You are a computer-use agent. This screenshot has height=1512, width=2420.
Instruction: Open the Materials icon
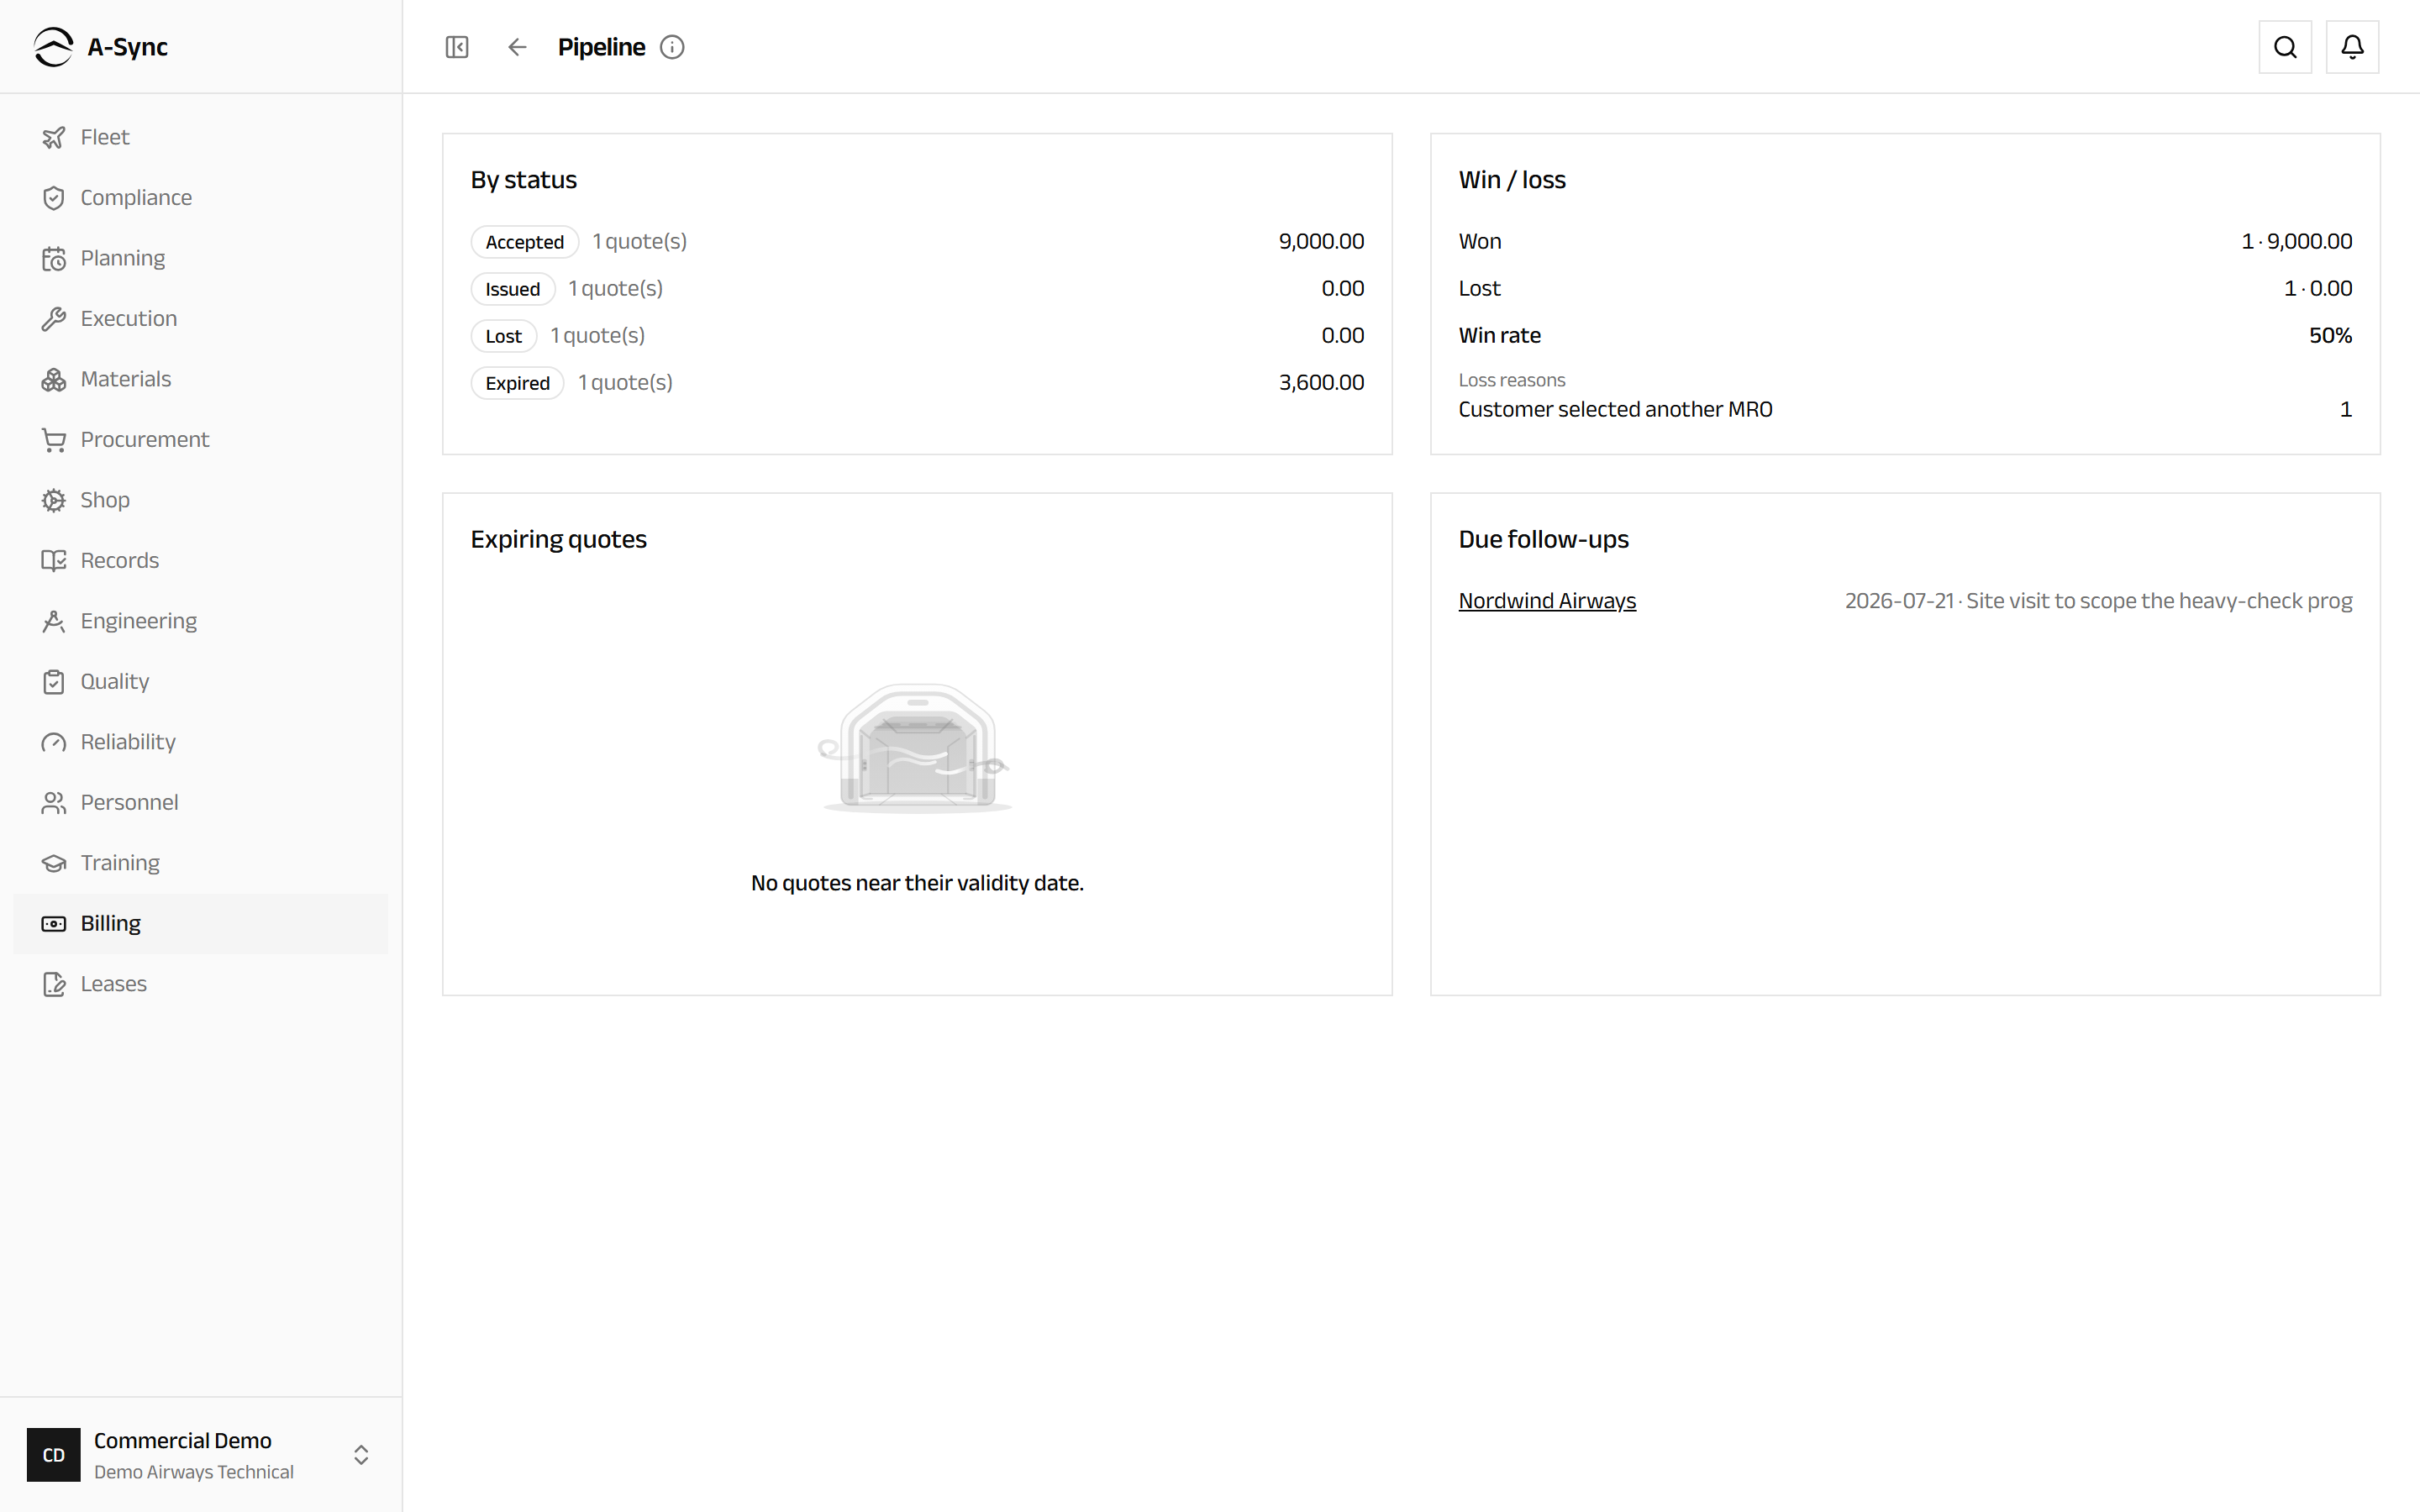(x=54, y=379)
